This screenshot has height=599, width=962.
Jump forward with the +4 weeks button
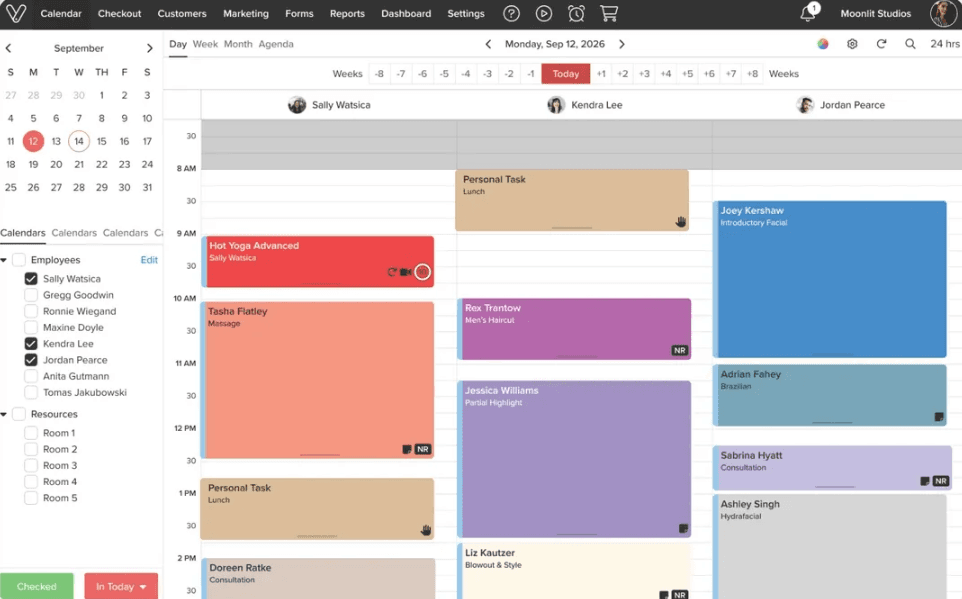pyautogui.click(x=666, y=74)
